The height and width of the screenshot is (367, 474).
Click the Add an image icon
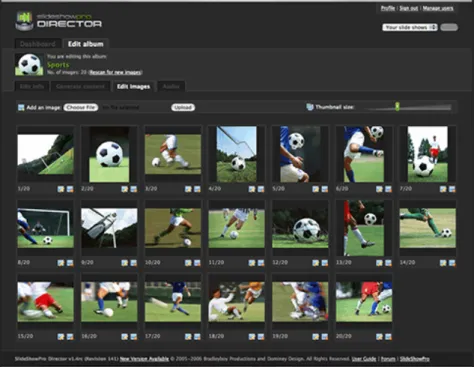(x=21, y=107)
